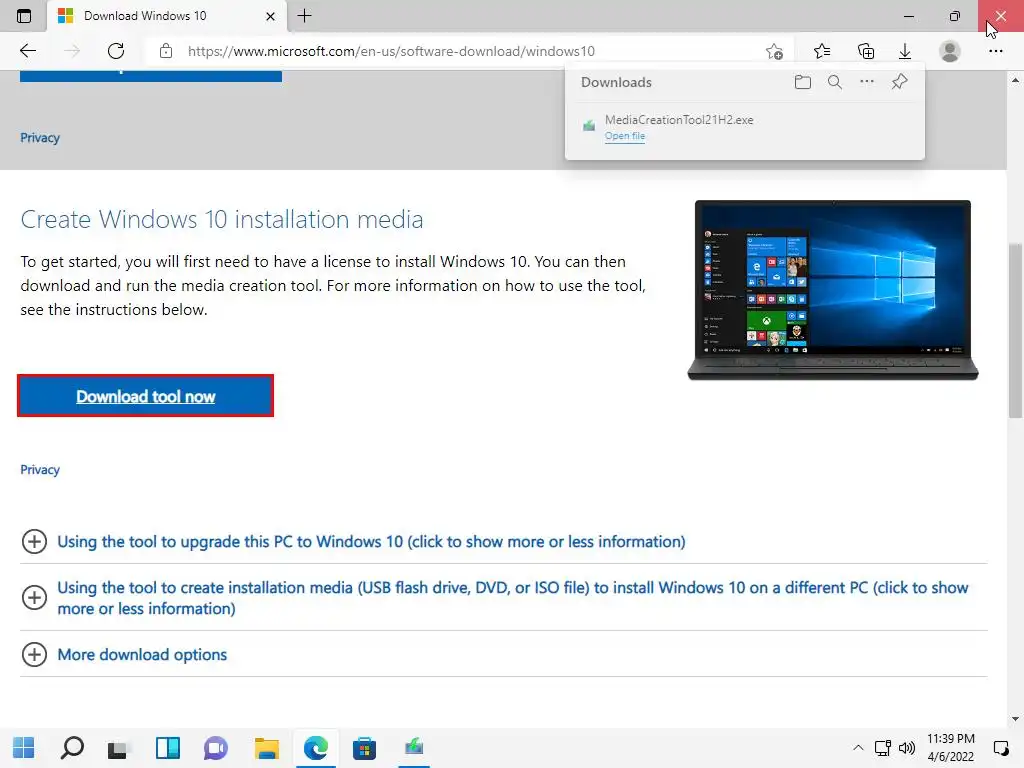Open Privacy link below Download tool button

[40, 470]
